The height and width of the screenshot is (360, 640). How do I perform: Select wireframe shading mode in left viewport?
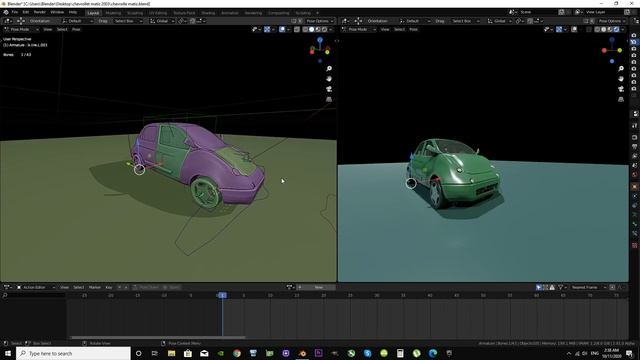305,29
